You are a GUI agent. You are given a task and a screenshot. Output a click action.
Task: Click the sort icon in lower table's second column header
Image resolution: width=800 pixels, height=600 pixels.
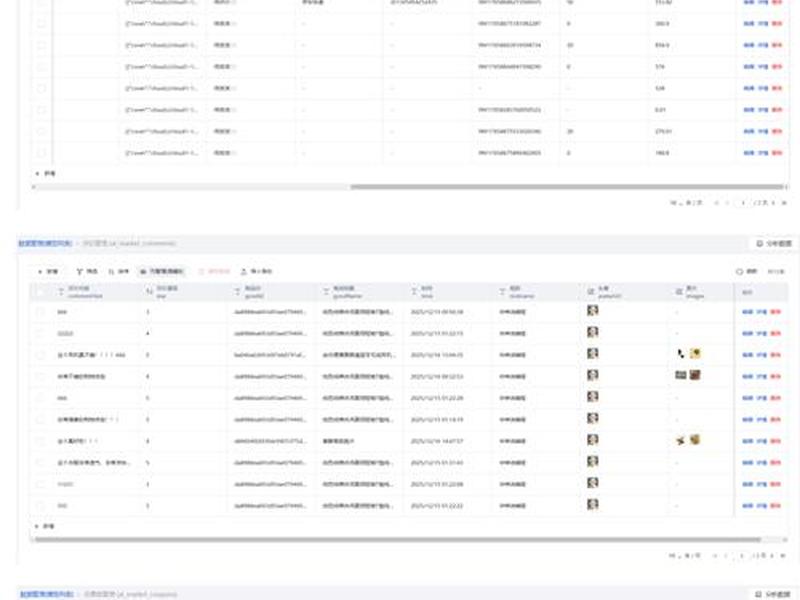tap(149, 291)
